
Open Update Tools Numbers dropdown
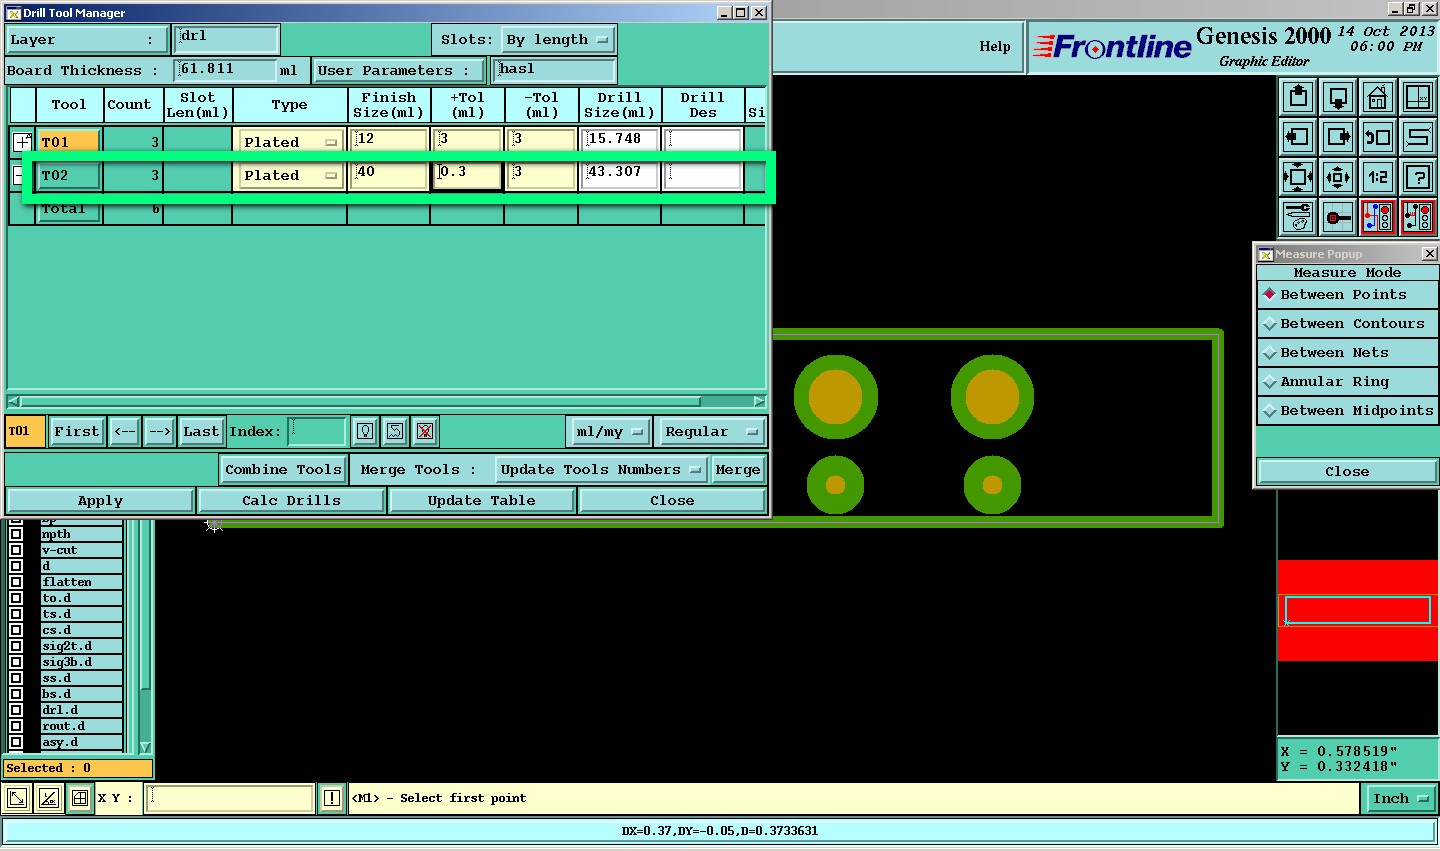(601, 470)
